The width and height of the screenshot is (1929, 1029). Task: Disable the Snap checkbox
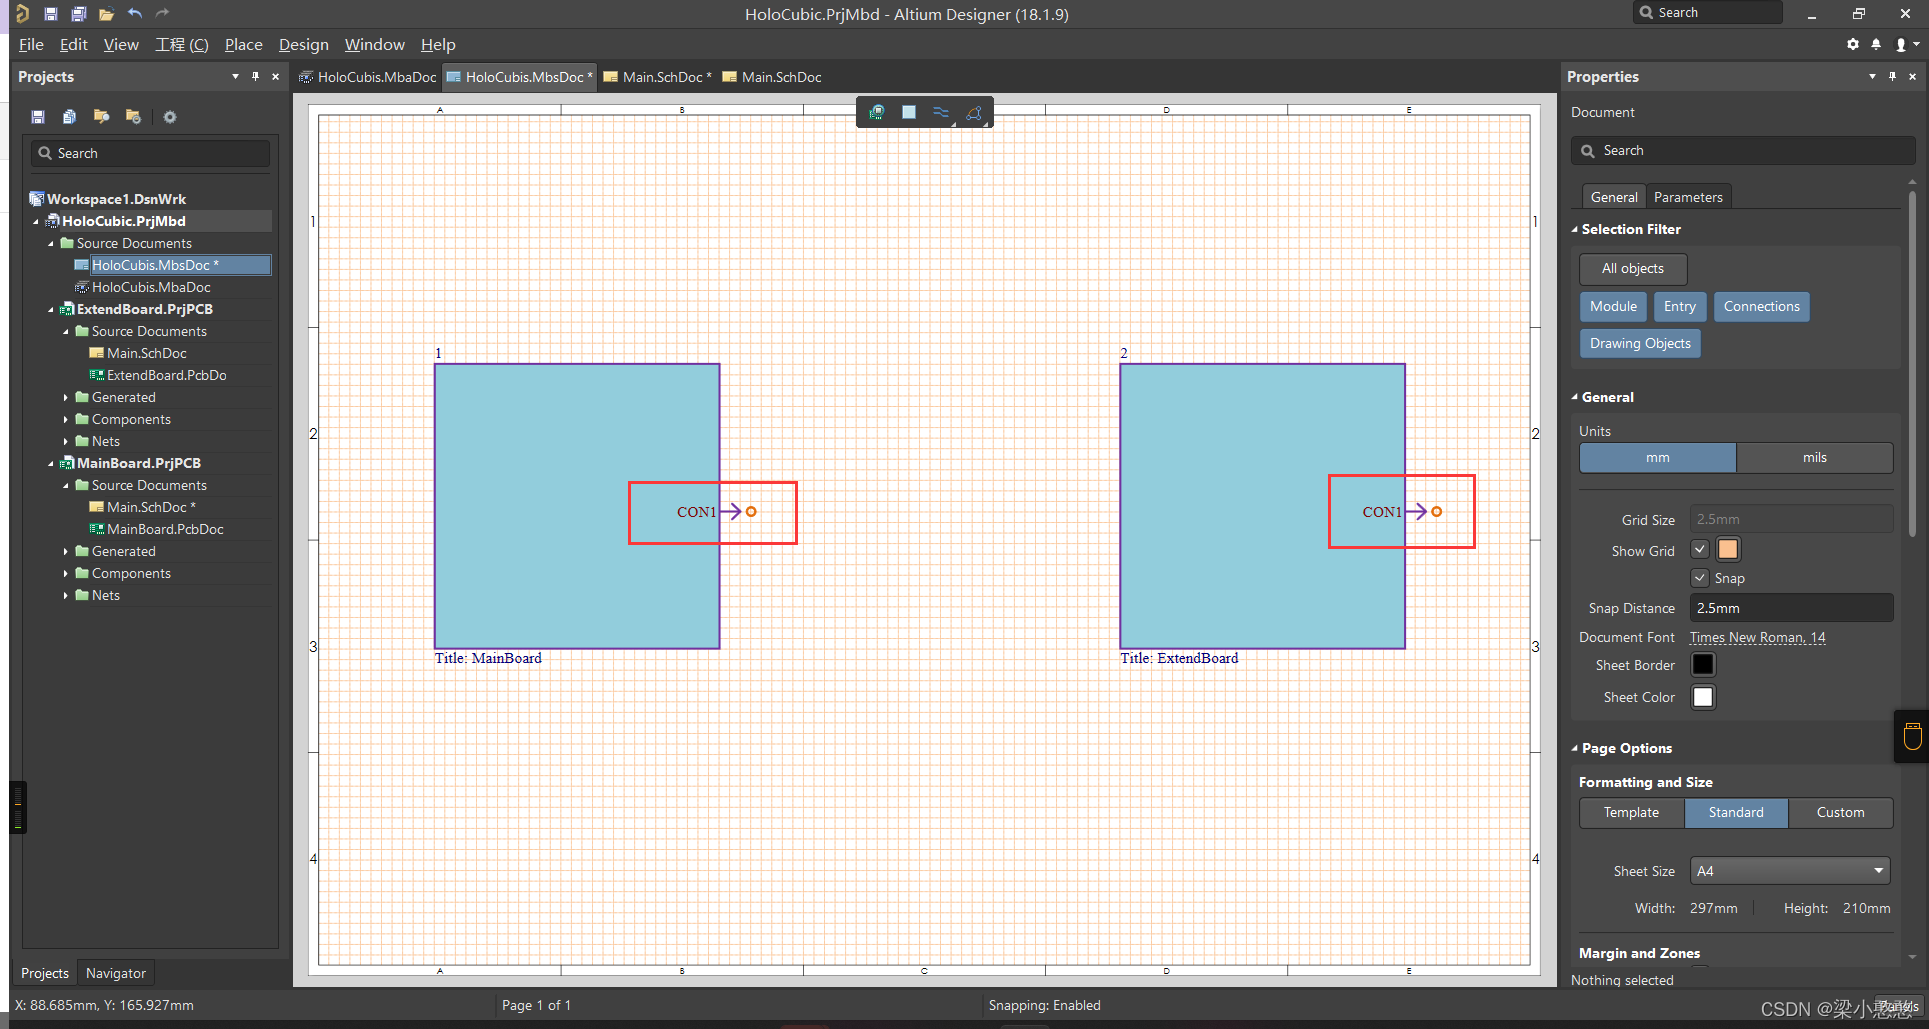point(1699,577)
